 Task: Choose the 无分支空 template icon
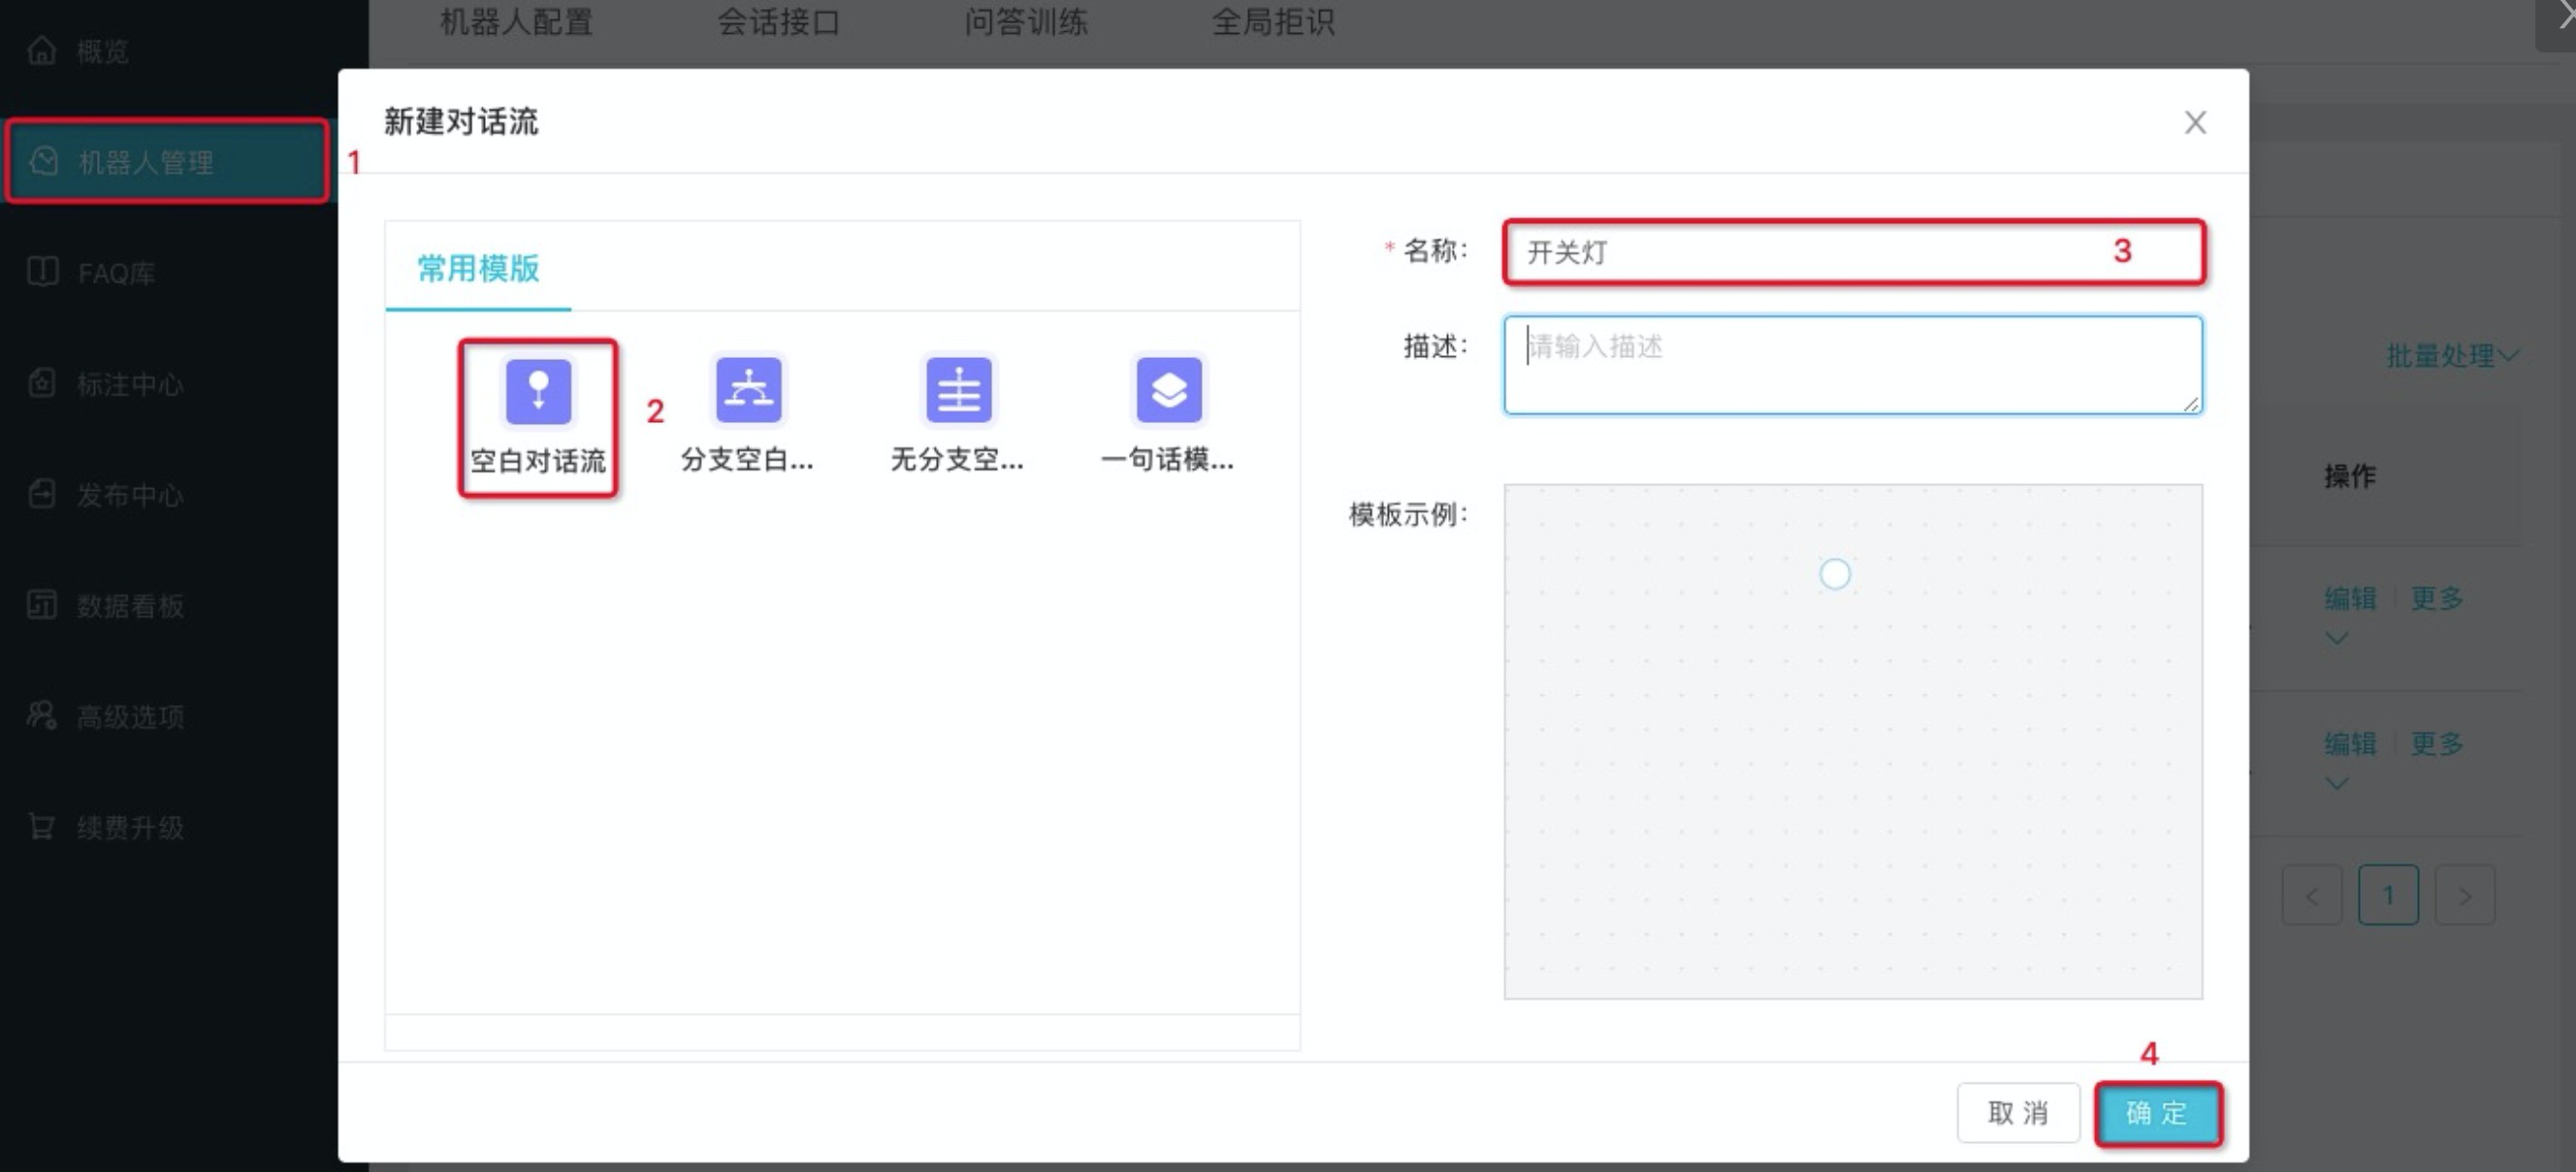pos(958,390)
